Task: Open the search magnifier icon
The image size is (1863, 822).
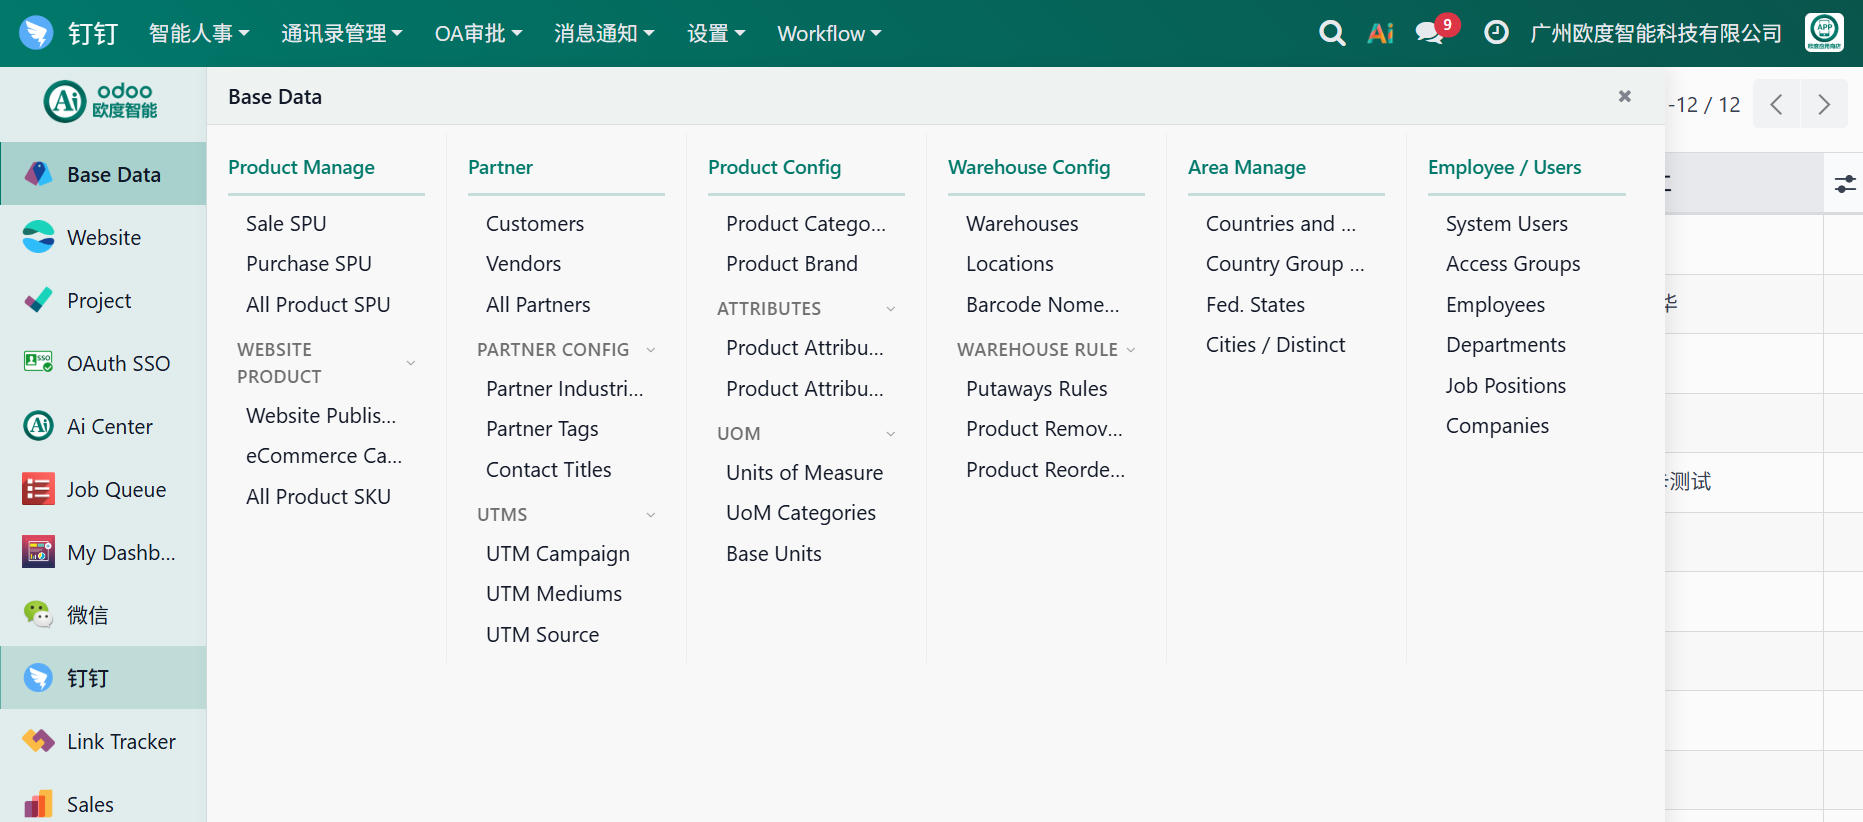Action: coord(1332,33)
